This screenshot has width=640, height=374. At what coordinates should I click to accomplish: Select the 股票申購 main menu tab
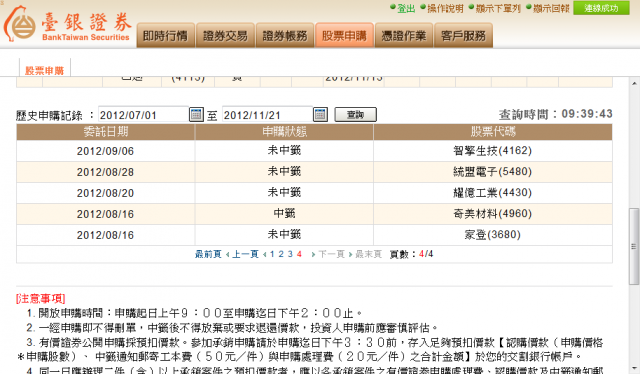[x=344, y=36]
